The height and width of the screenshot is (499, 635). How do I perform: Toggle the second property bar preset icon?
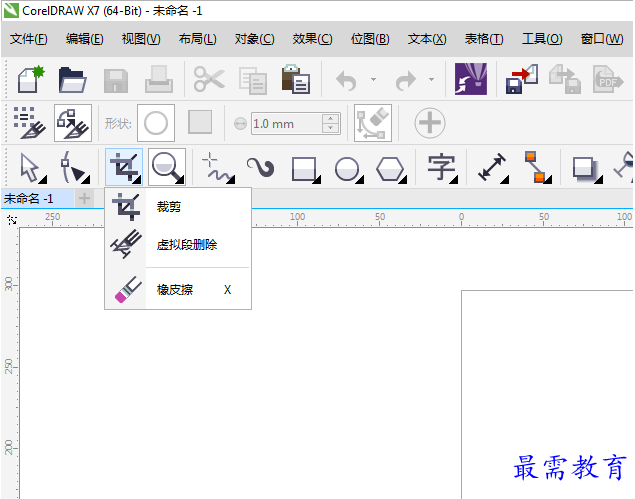coord(73,123)
